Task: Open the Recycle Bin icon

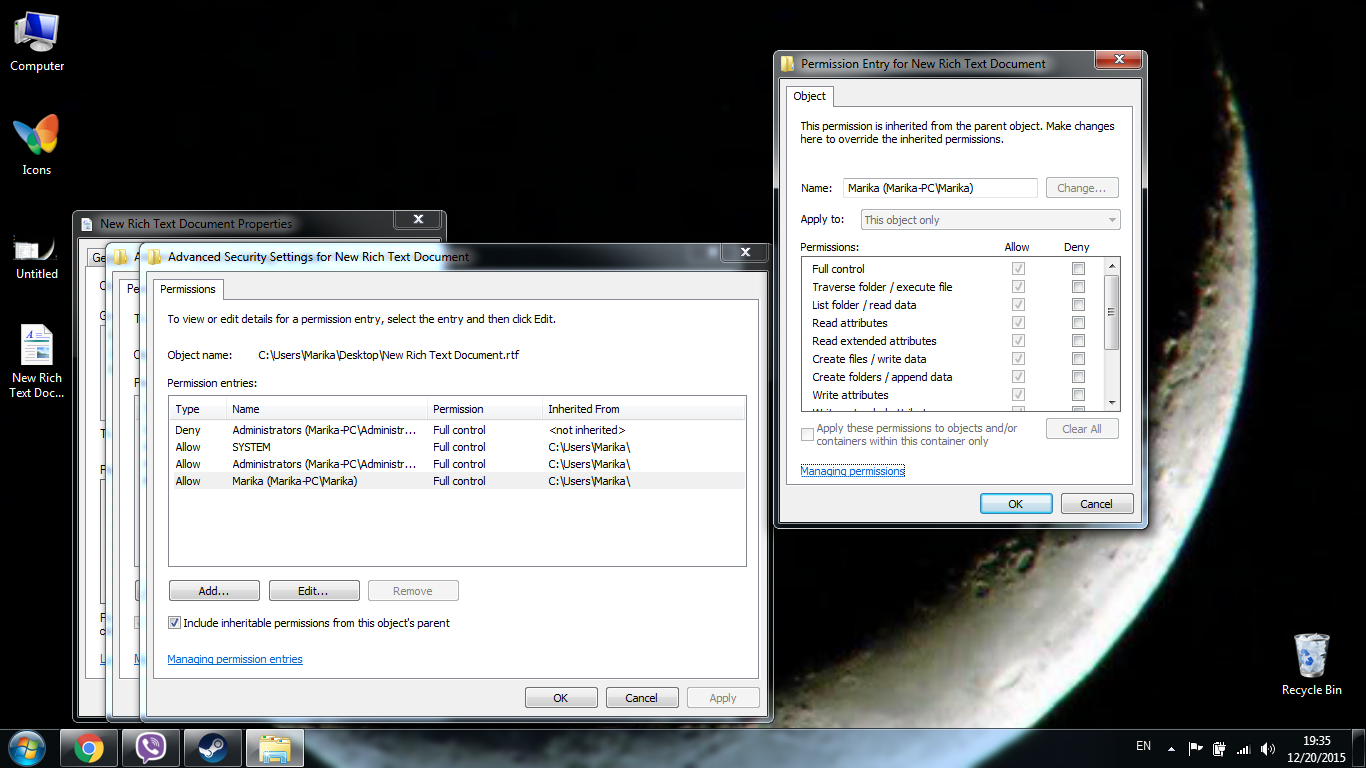Action: pyautogui.click(x=1311, y=665)
